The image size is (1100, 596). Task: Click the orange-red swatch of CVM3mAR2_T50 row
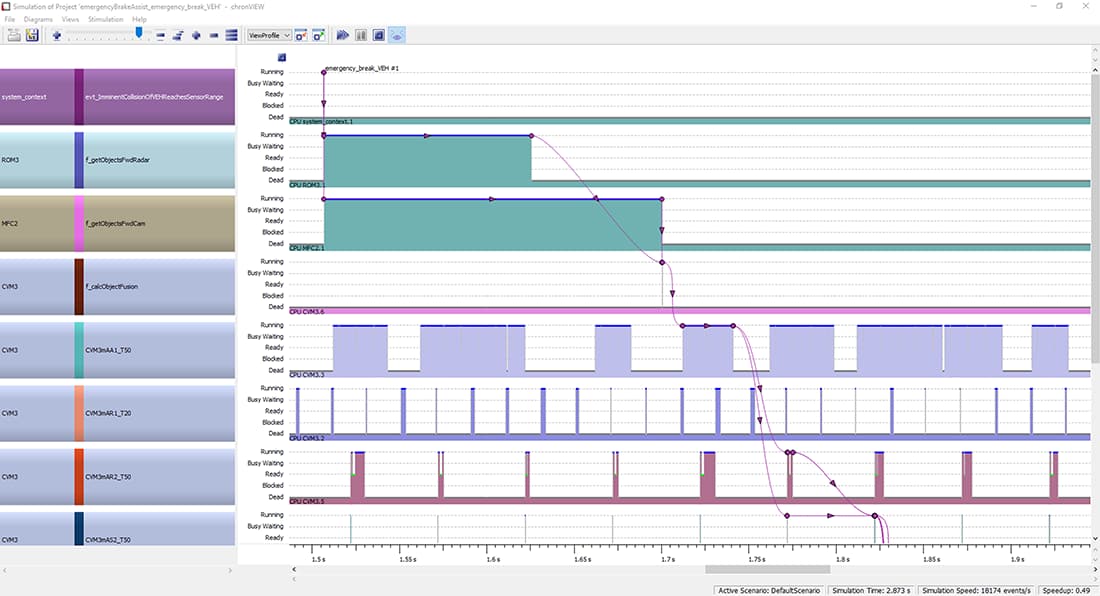(x=79, y=477)
